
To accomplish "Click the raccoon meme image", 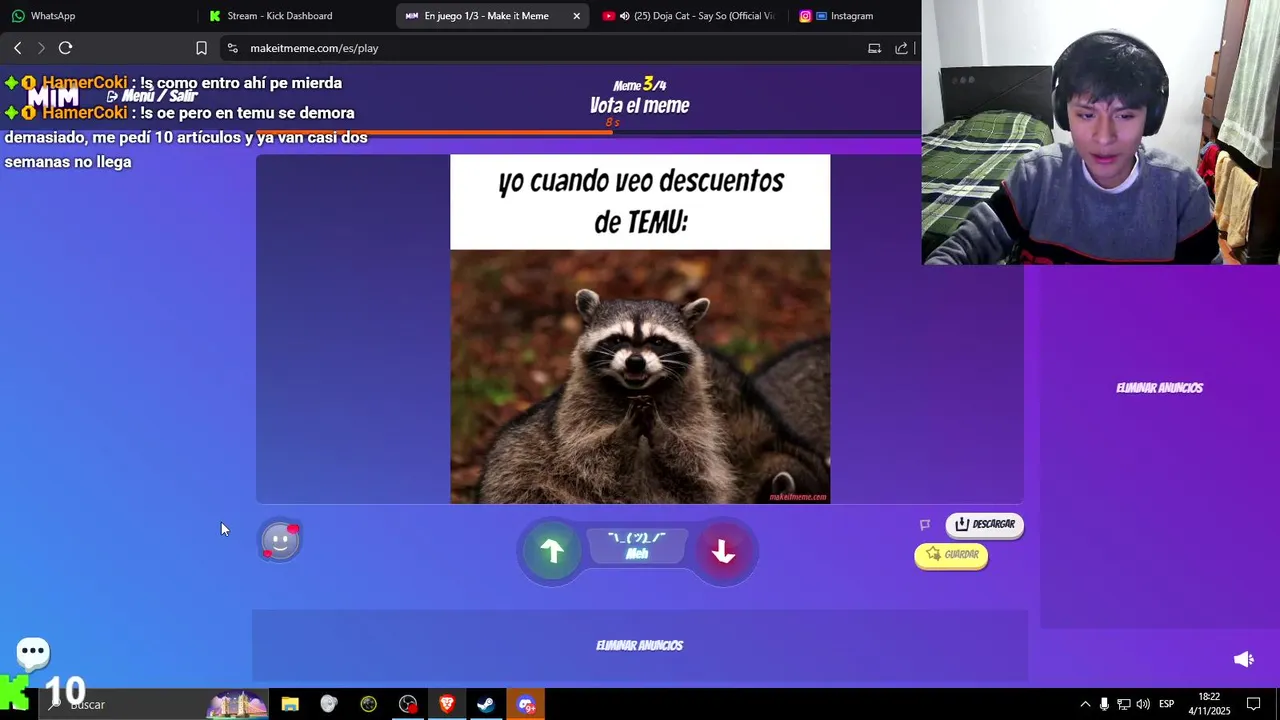I will [640, 376].
